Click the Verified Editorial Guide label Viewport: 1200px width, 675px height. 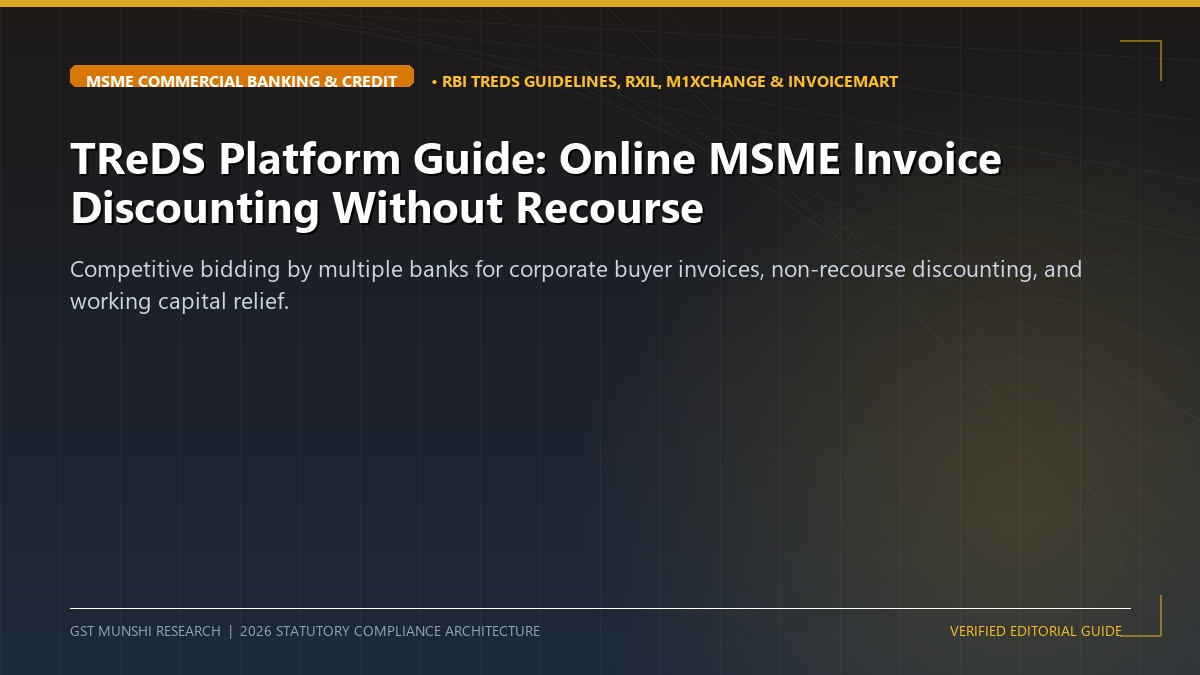pyautogui.click(x=1036, y=631)
